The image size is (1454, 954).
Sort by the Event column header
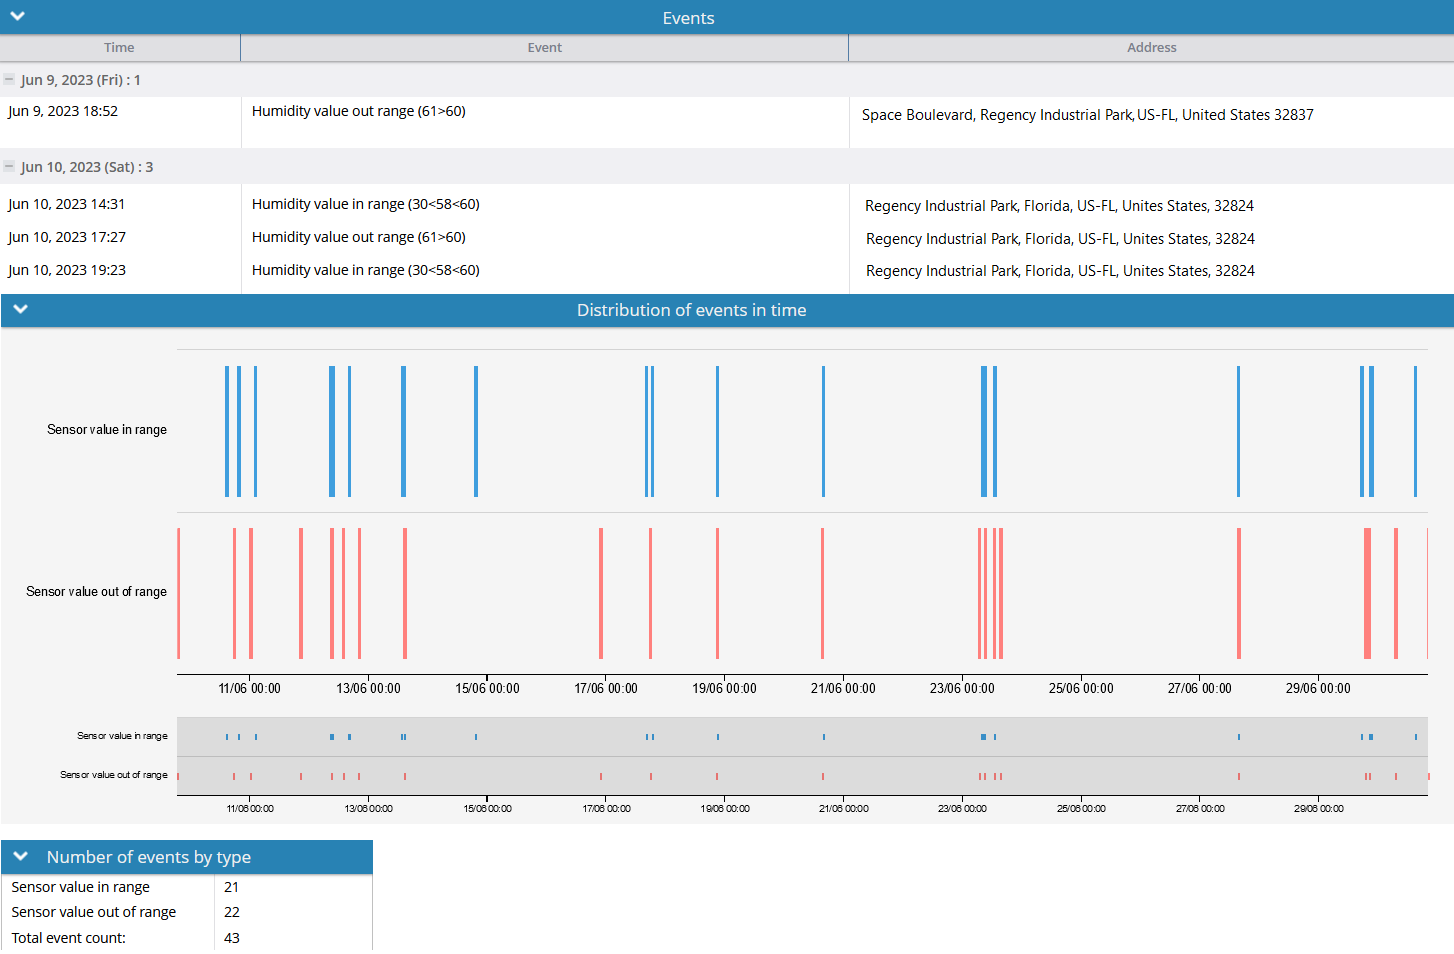pos(545,47)
